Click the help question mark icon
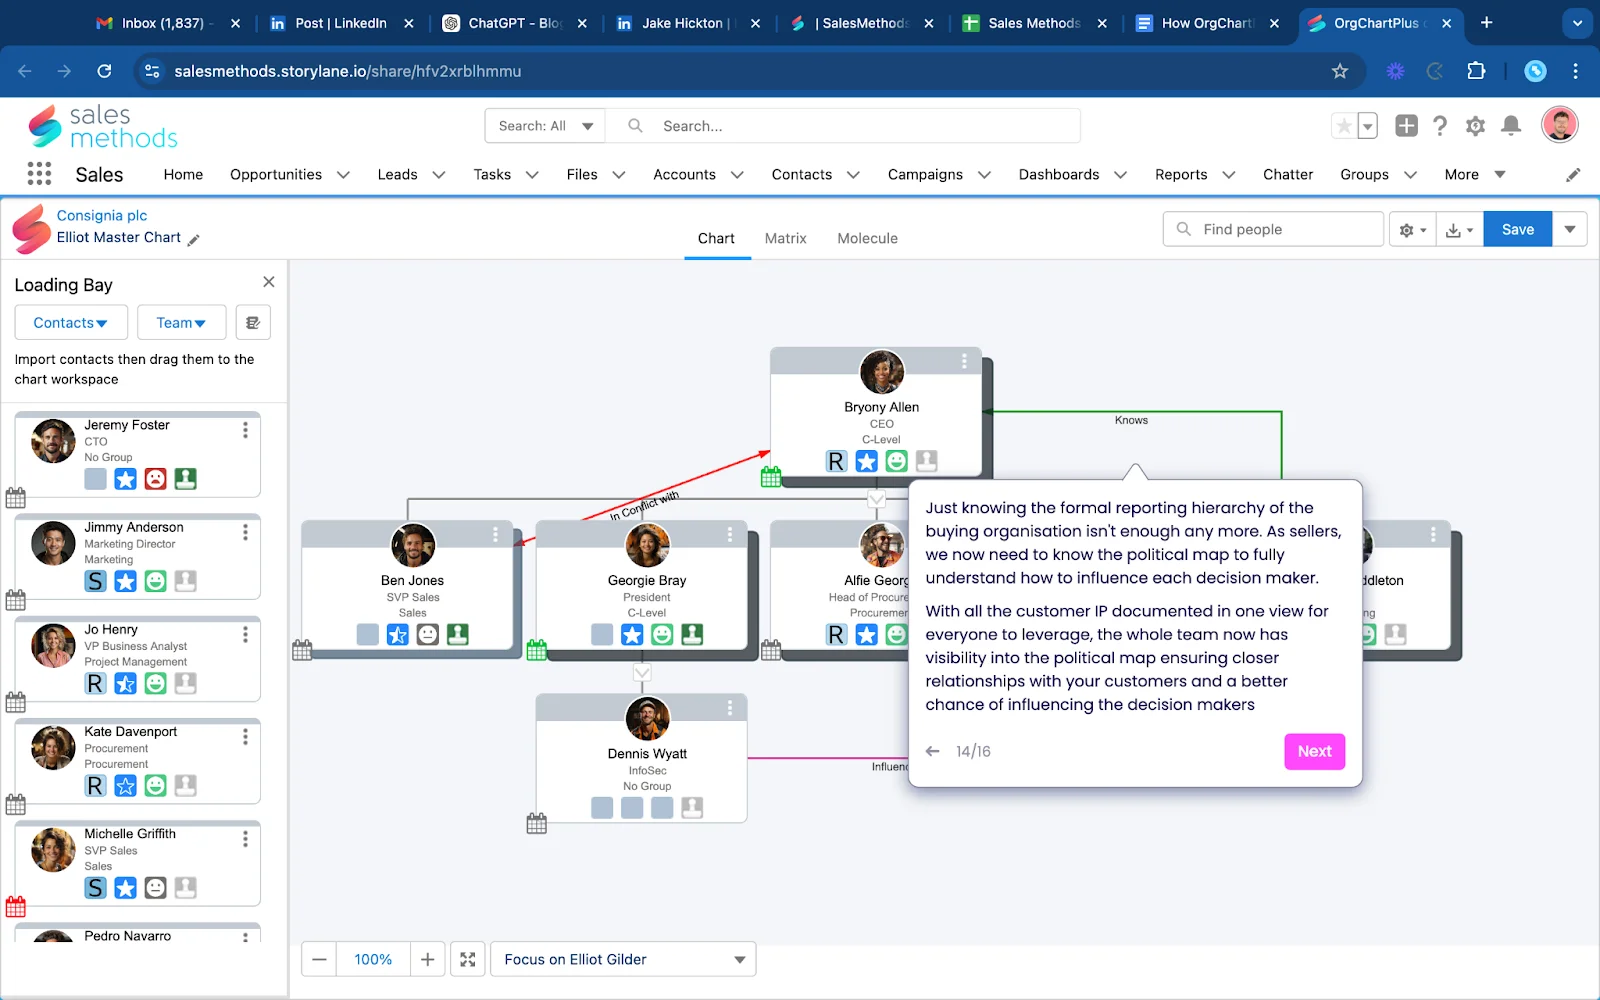The width and height of the screenshot is (1600, 1000). point(1440,126)
